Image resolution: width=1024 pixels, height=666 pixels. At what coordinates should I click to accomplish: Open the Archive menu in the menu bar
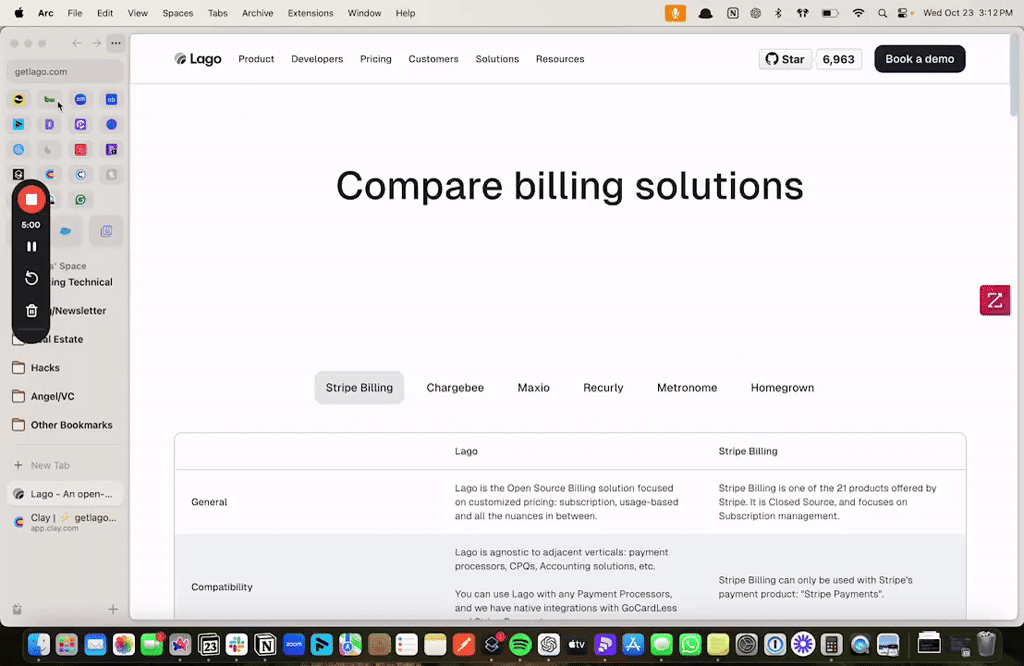coord(257,13)
